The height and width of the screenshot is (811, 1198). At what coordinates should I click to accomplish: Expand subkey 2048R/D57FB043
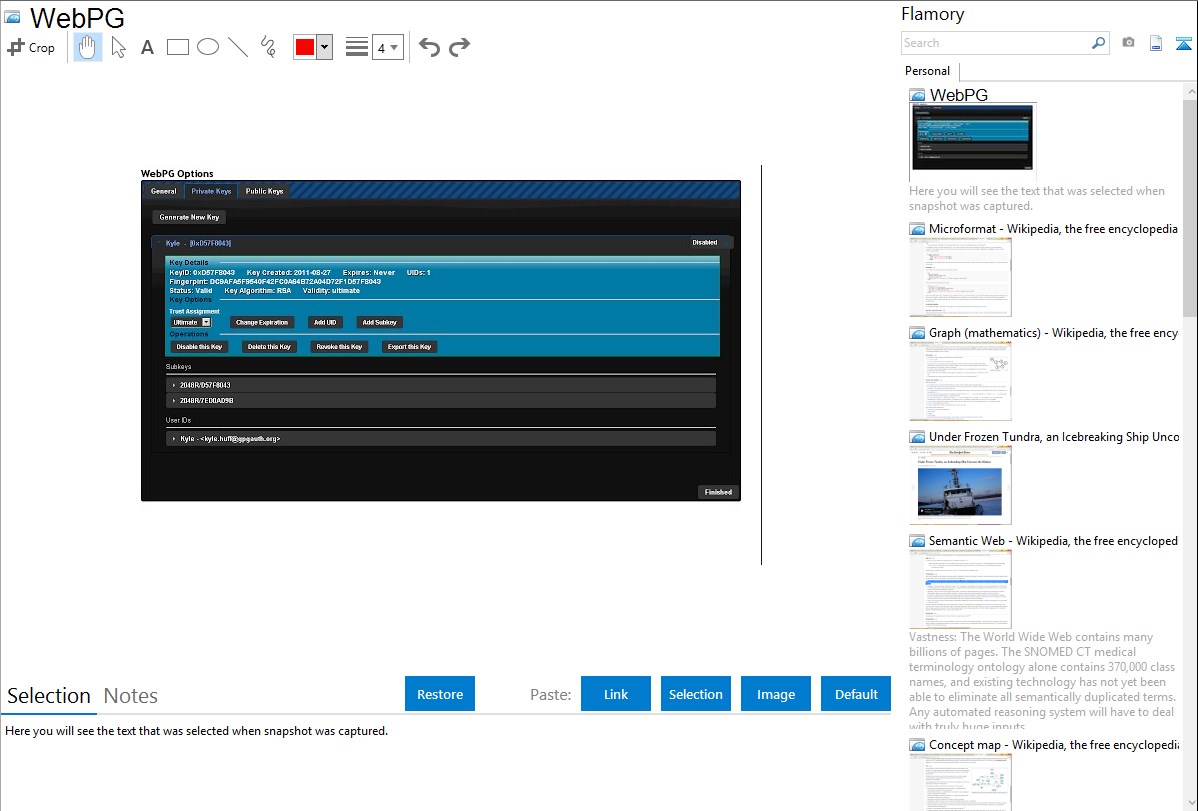441,385
